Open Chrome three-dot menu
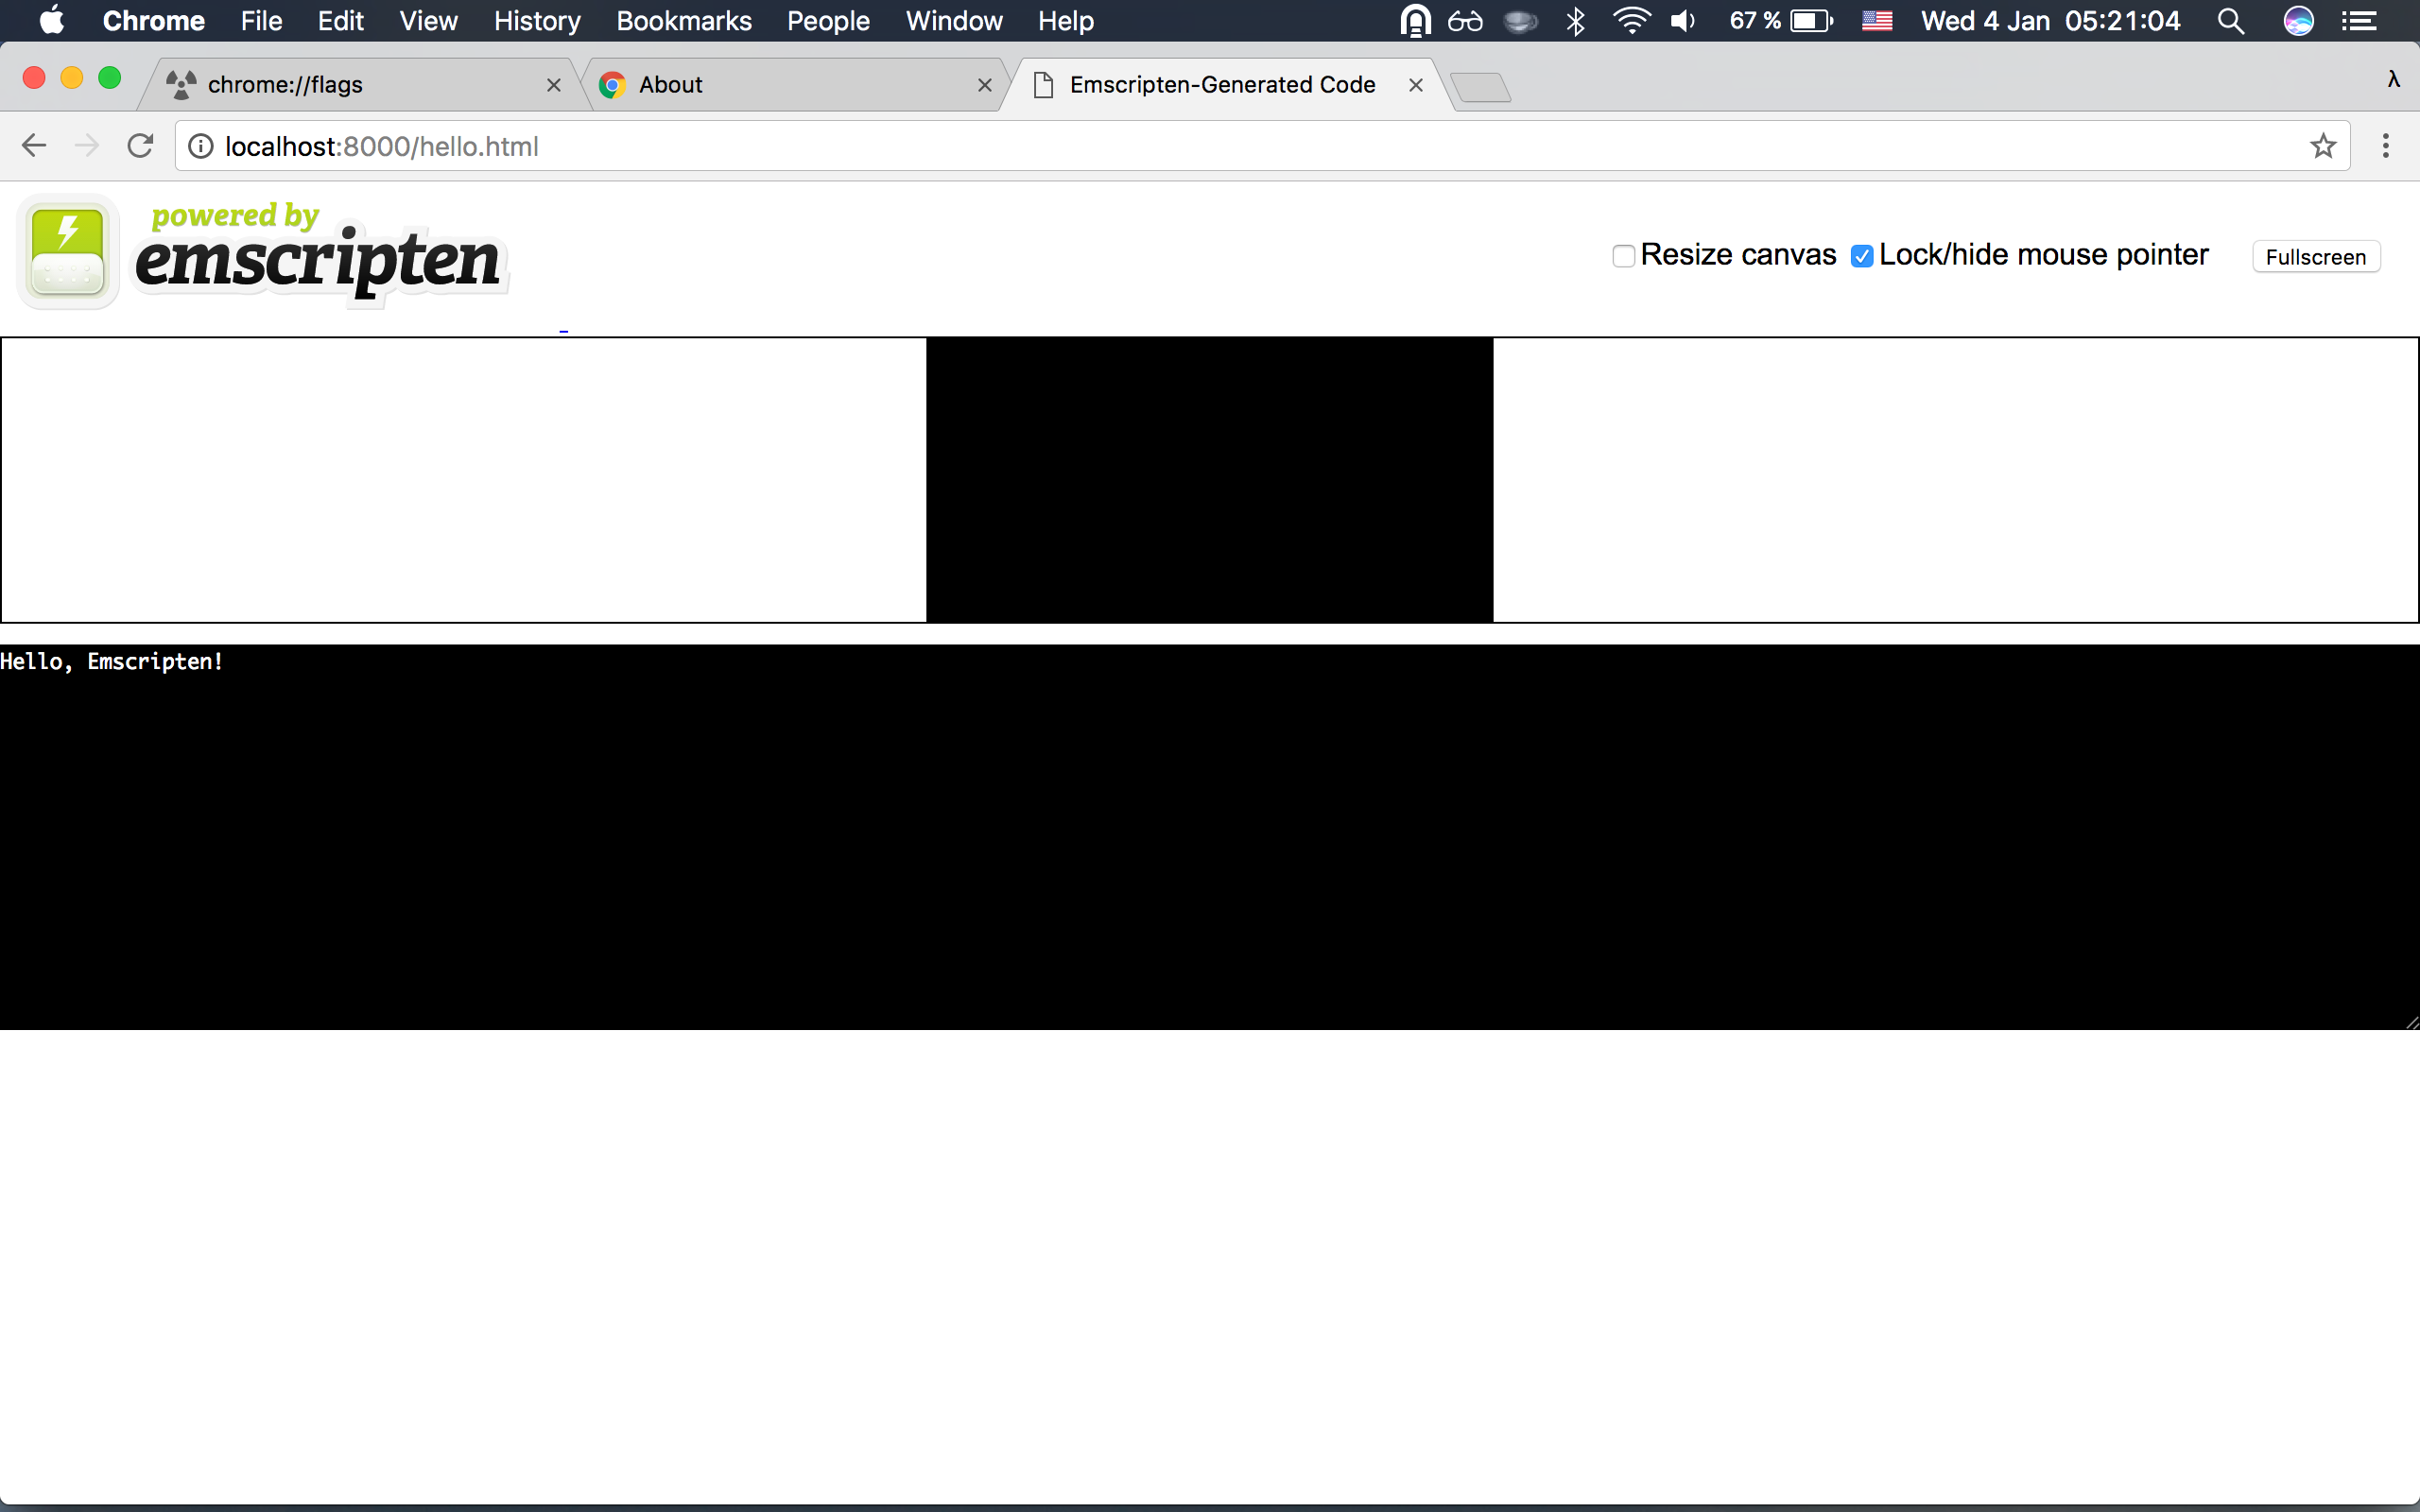The width and height of the screenshot is (2420, 1512). coord(2385,146)
